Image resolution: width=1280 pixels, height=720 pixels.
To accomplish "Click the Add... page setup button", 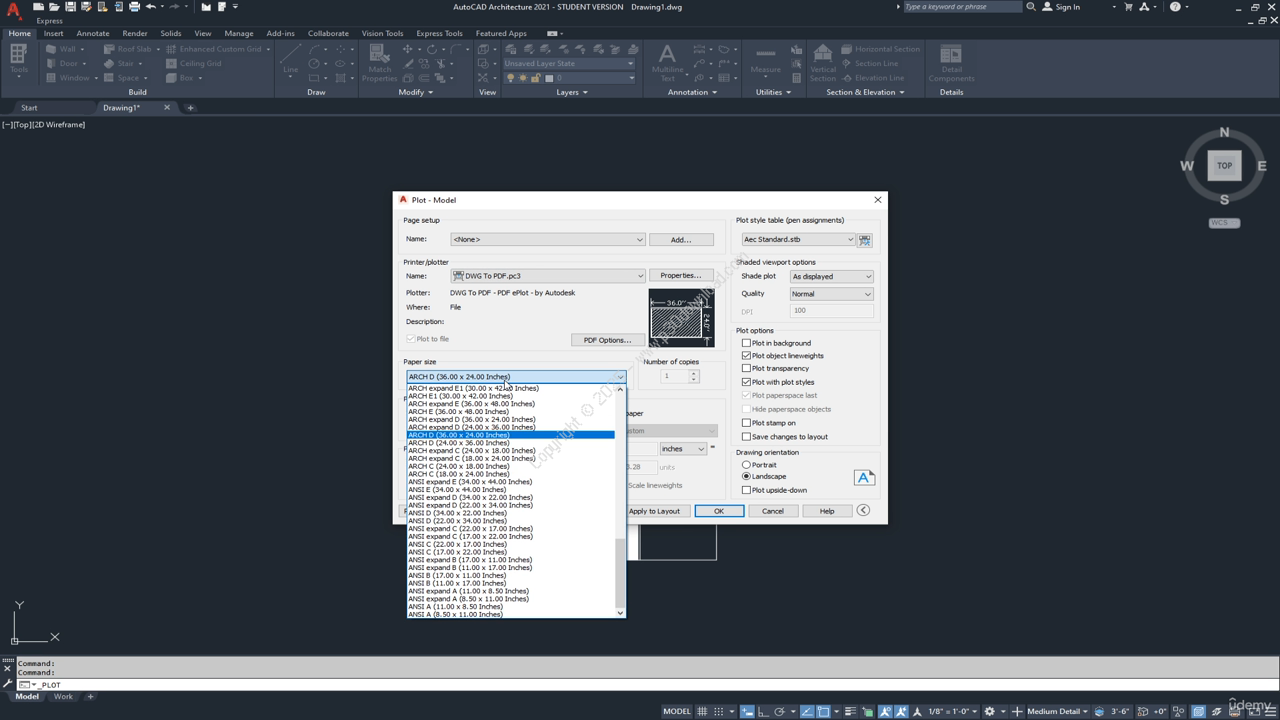I will pos(681,240).
